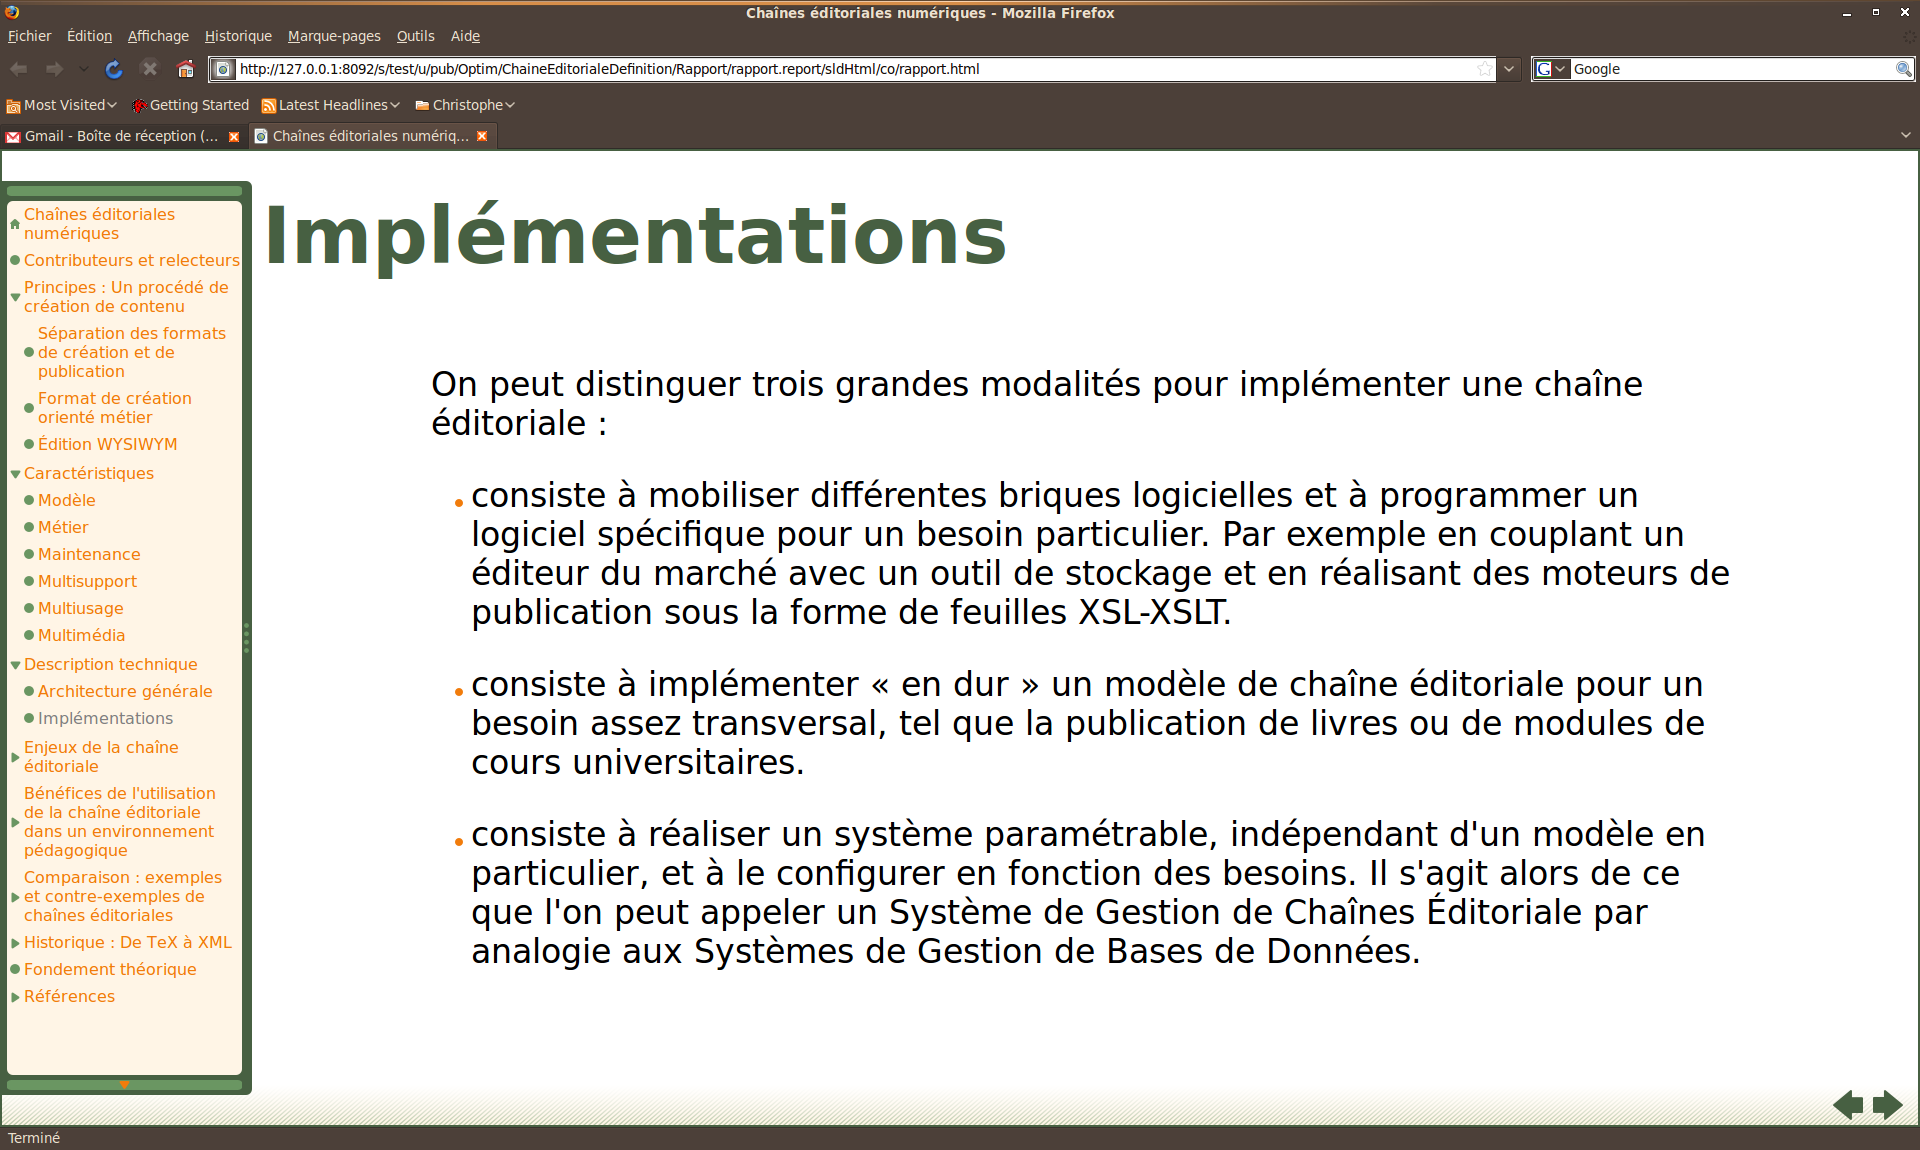This screenshot has height=1150, width=1920.
Task: Open the Christophe bookmarks folder
Action: click(x=465, y=105)
